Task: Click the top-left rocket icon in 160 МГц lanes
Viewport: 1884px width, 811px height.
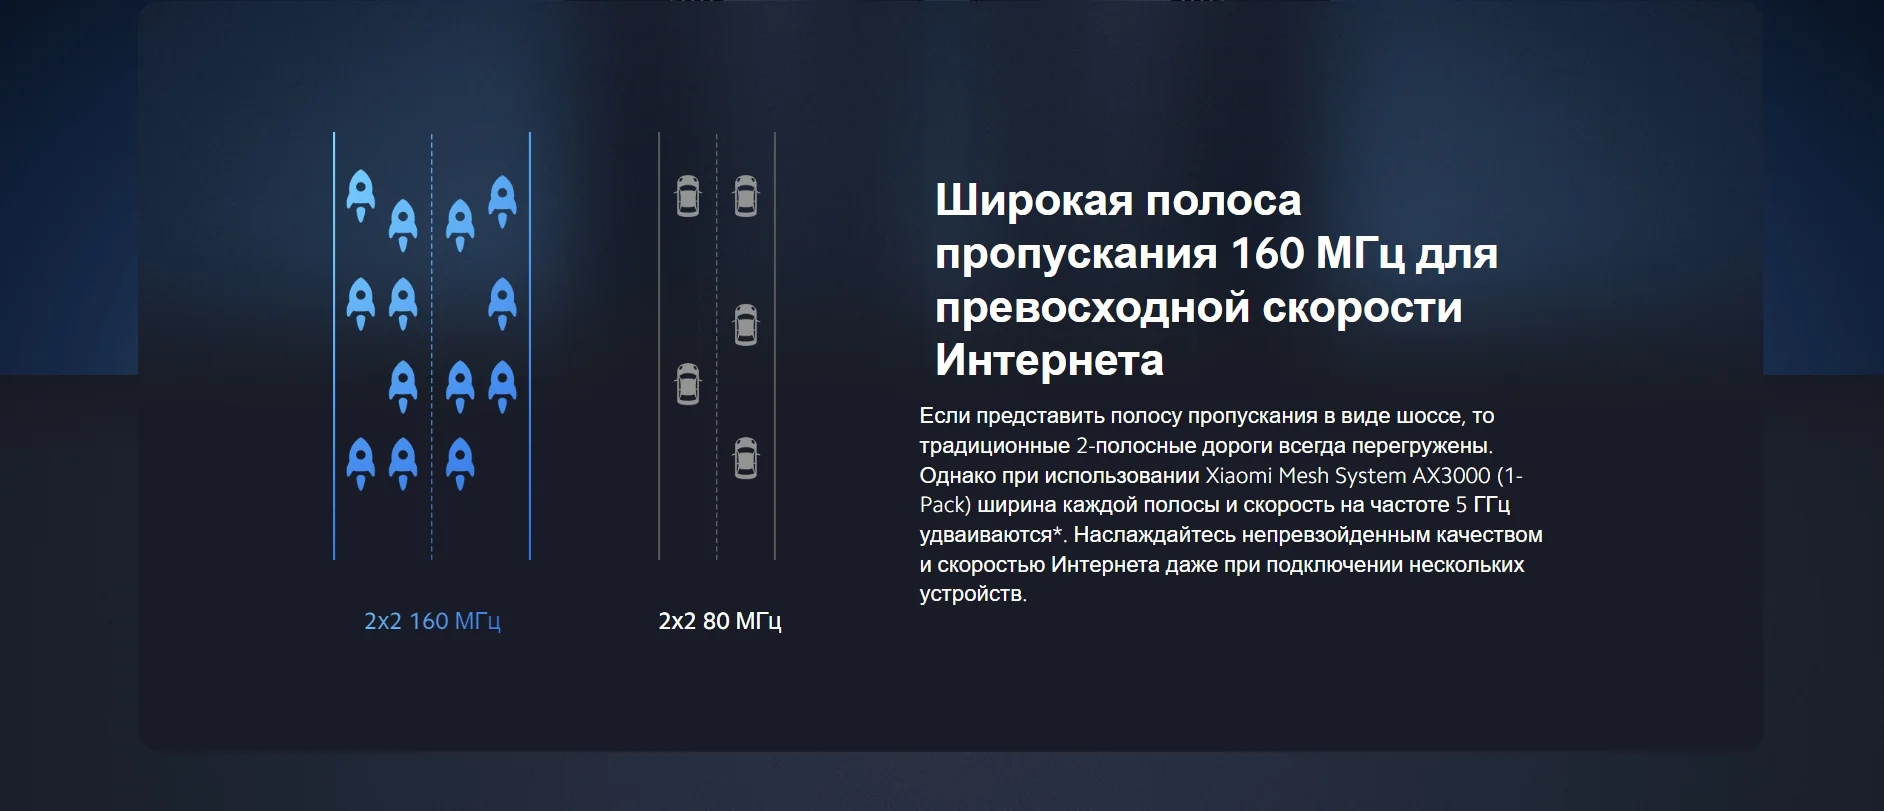Action: tap(361, 196)
